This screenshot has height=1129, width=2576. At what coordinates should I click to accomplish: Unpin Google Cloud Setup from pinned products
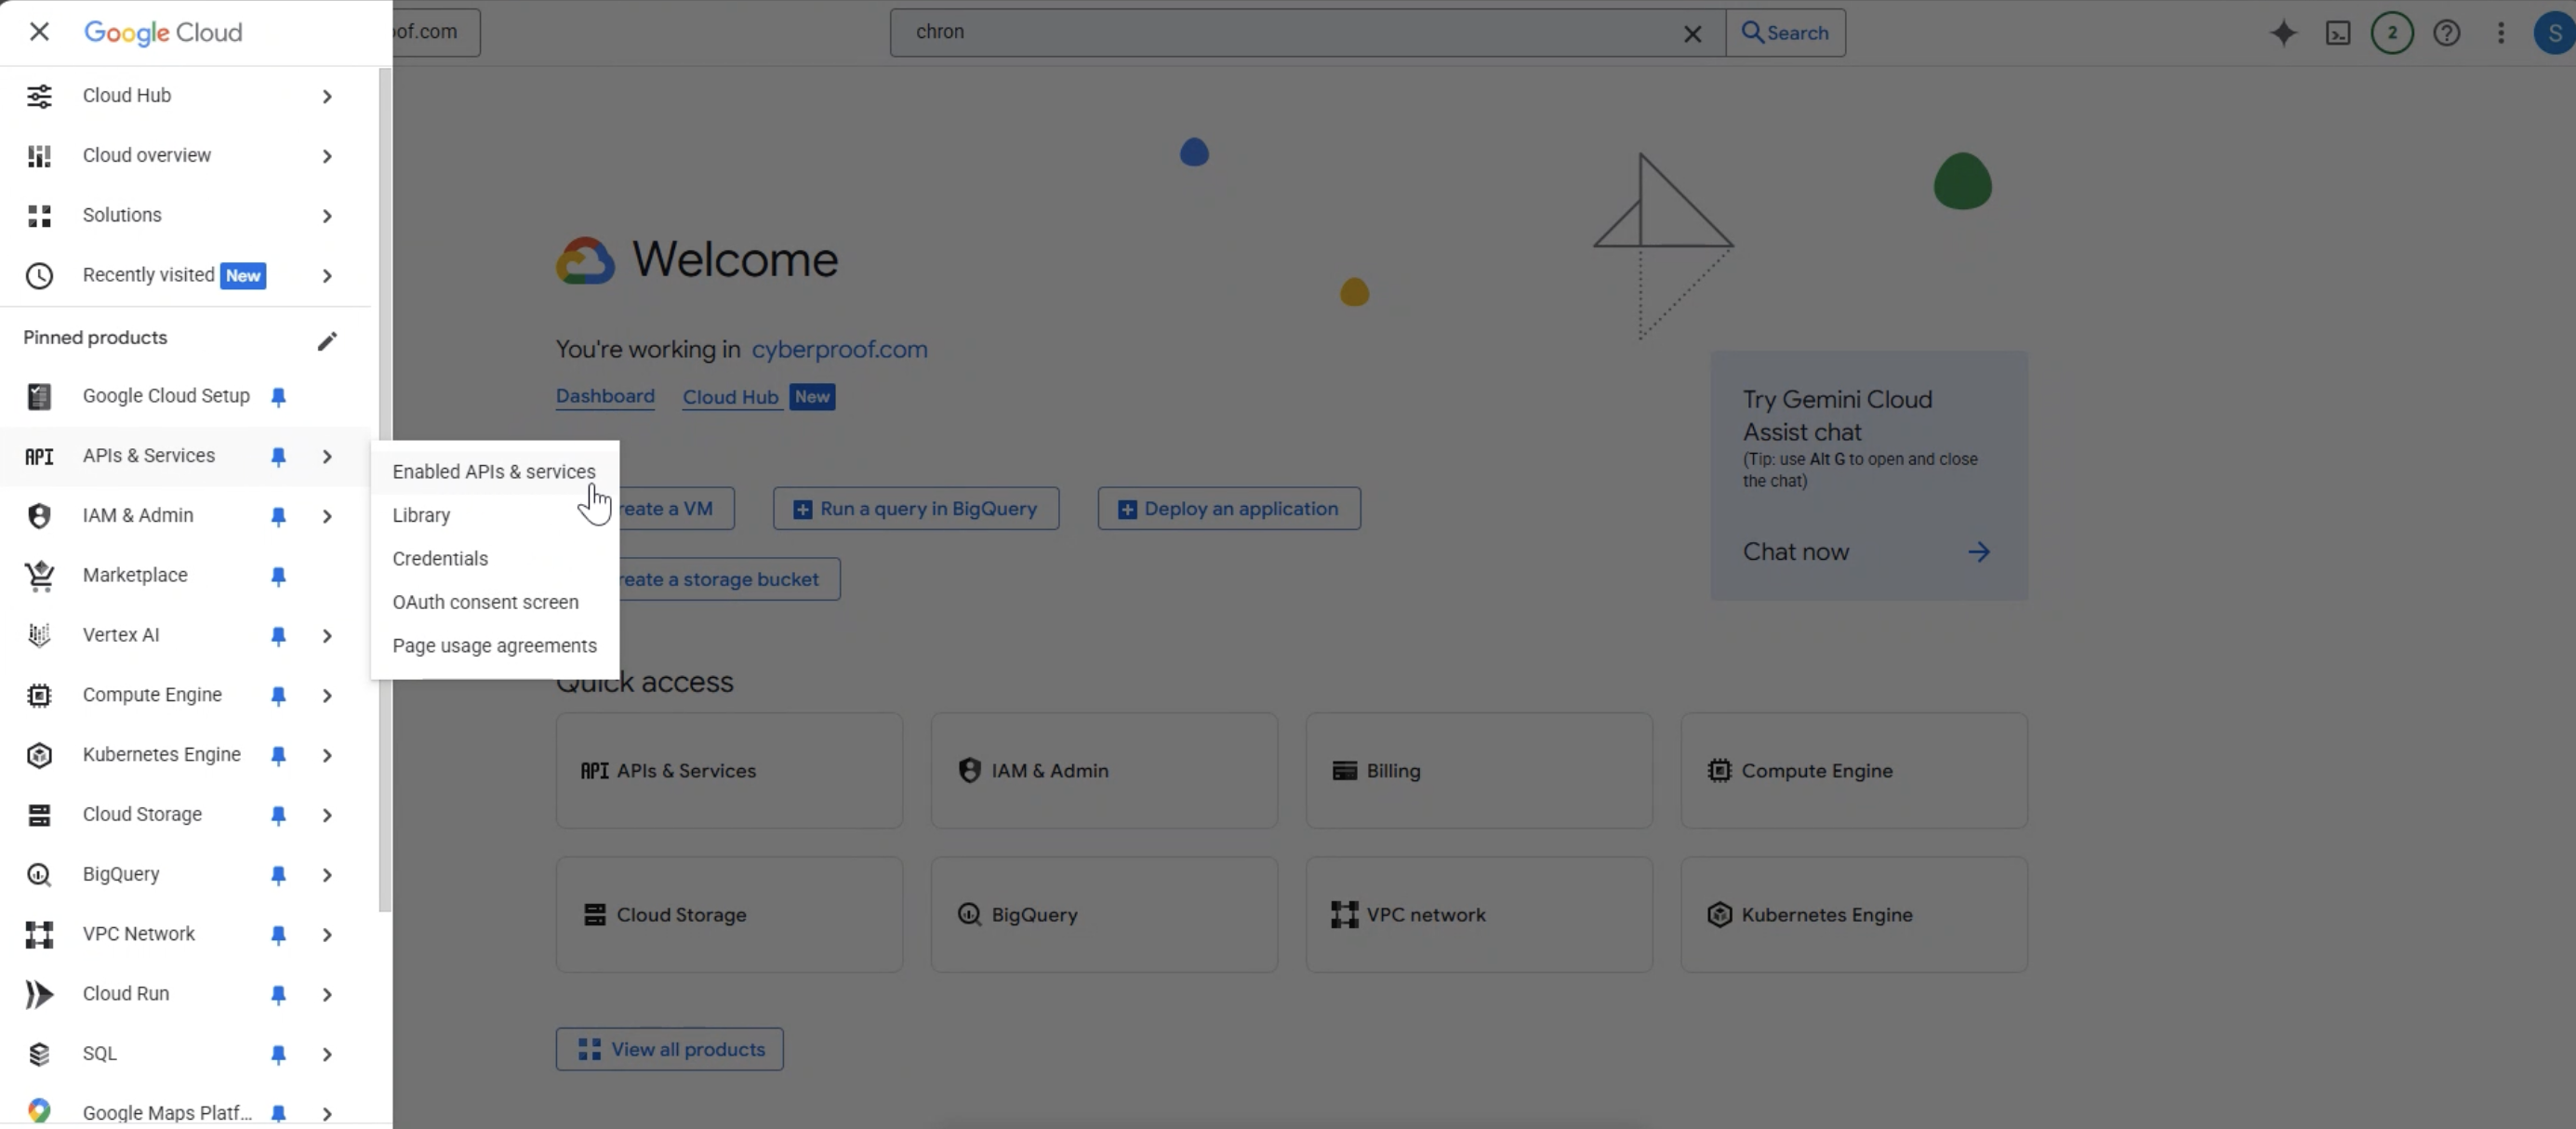[x=278, y=397]
